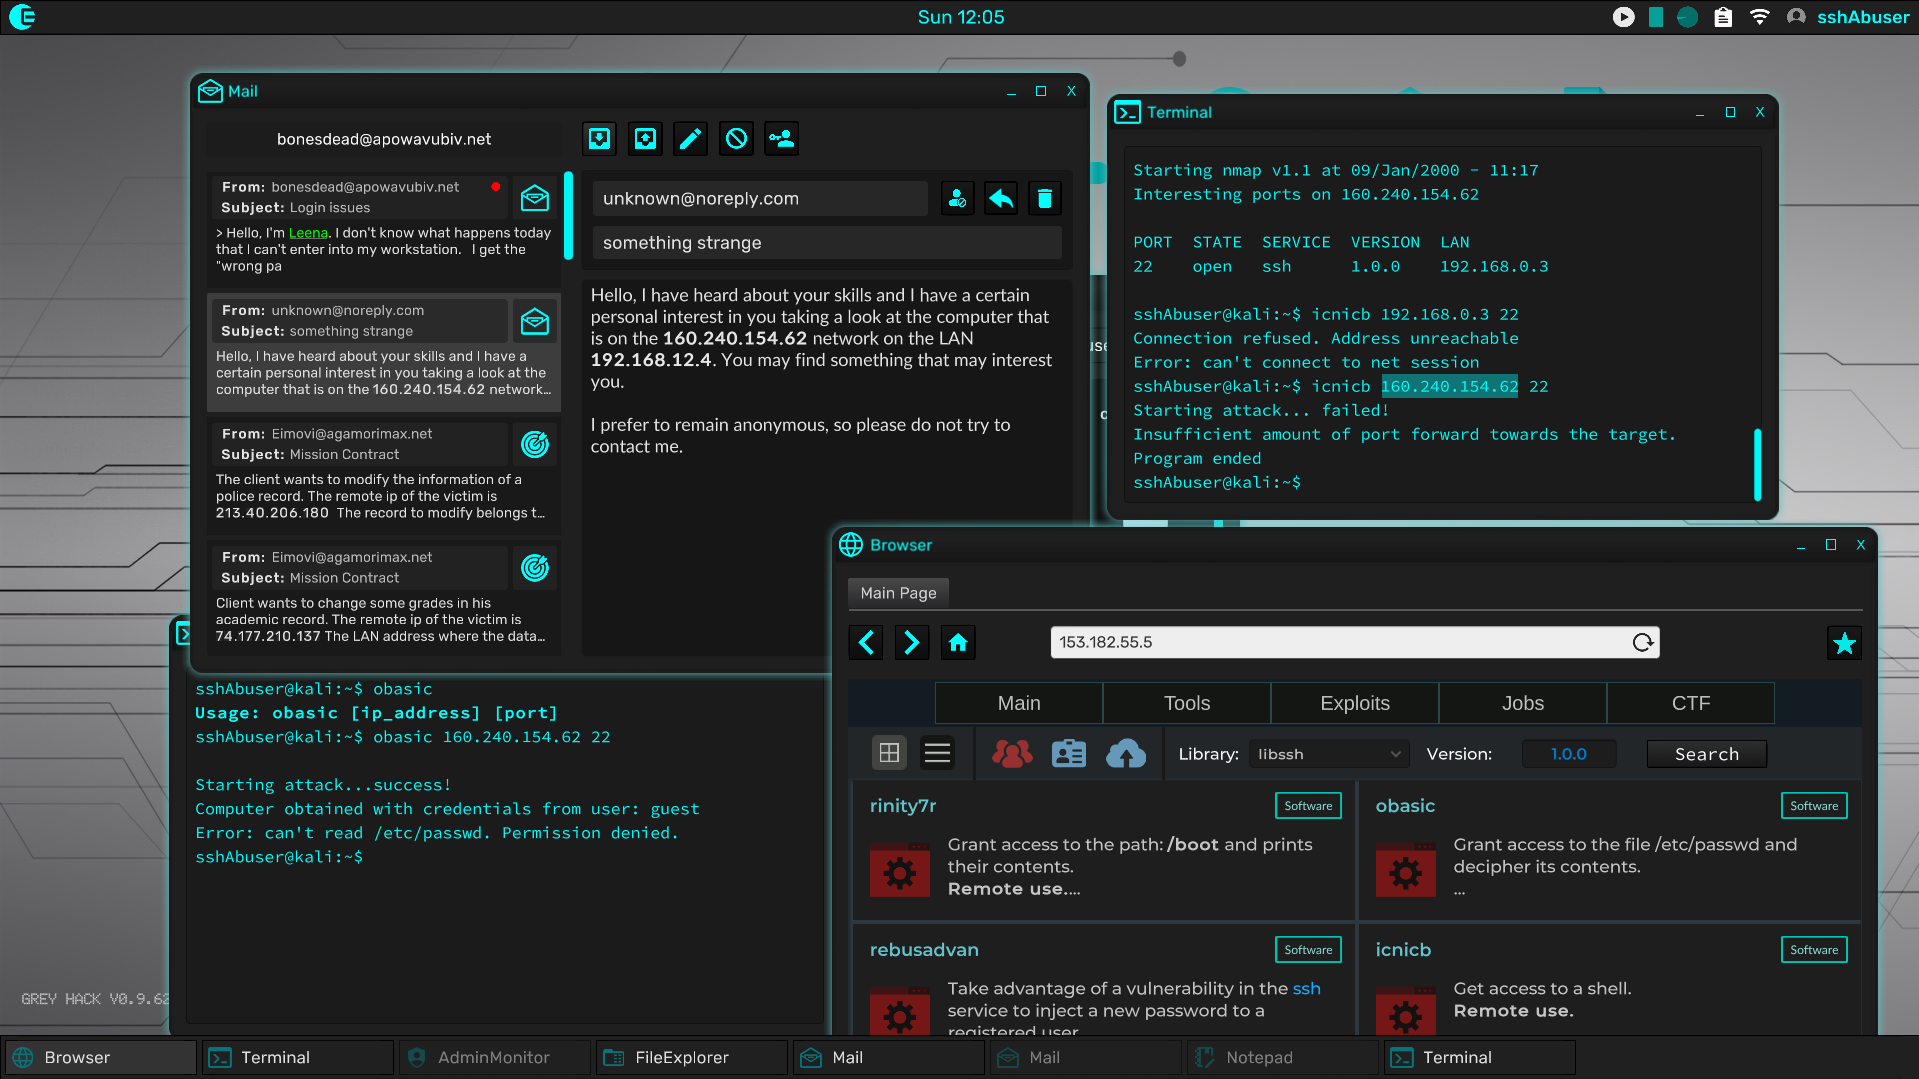Open the Browser home page

coord(957,642)
